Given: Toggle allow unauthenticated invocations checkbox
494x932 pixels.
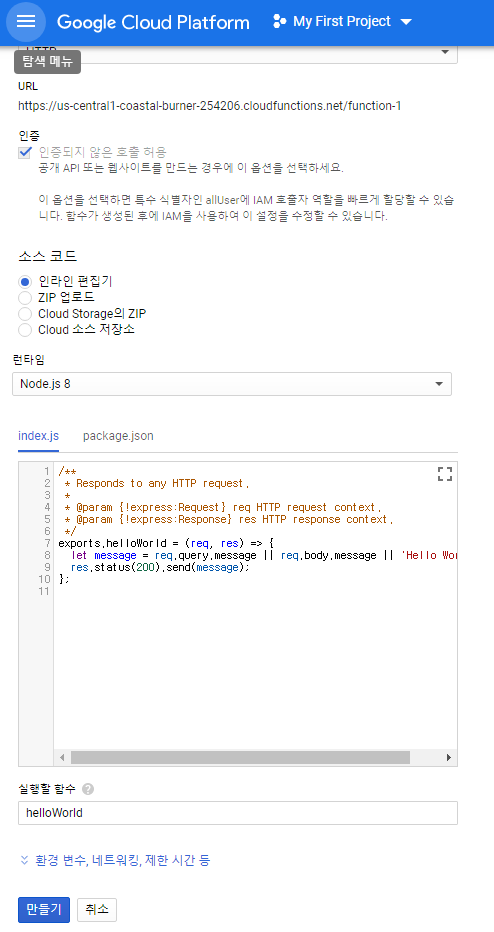Looking at the screenshot, I should coord(25,153).
